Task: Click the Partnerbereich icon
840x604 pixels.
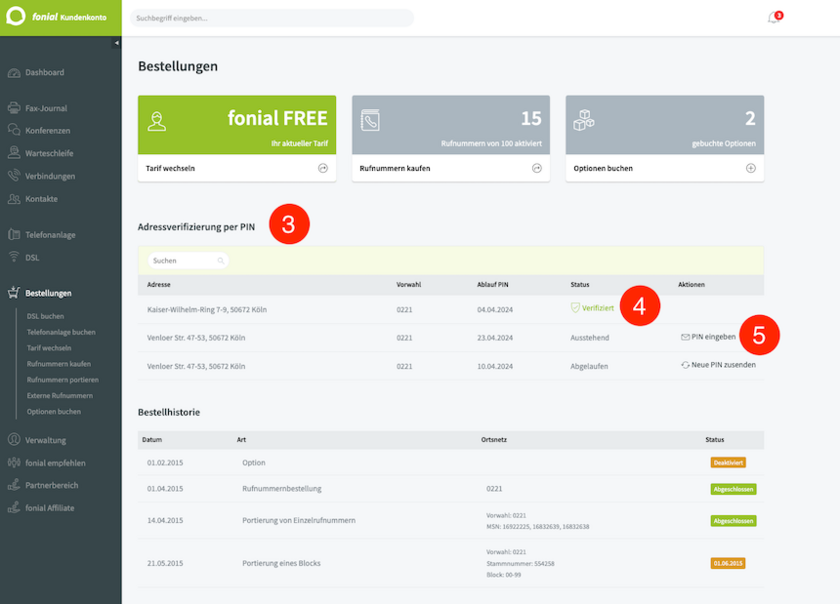Action: pos(14,485)
